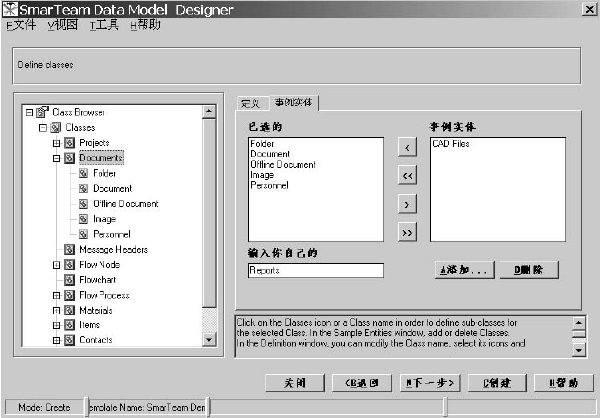
Task: Click the help text scrollbar down arrow
Action: (579, 349)
